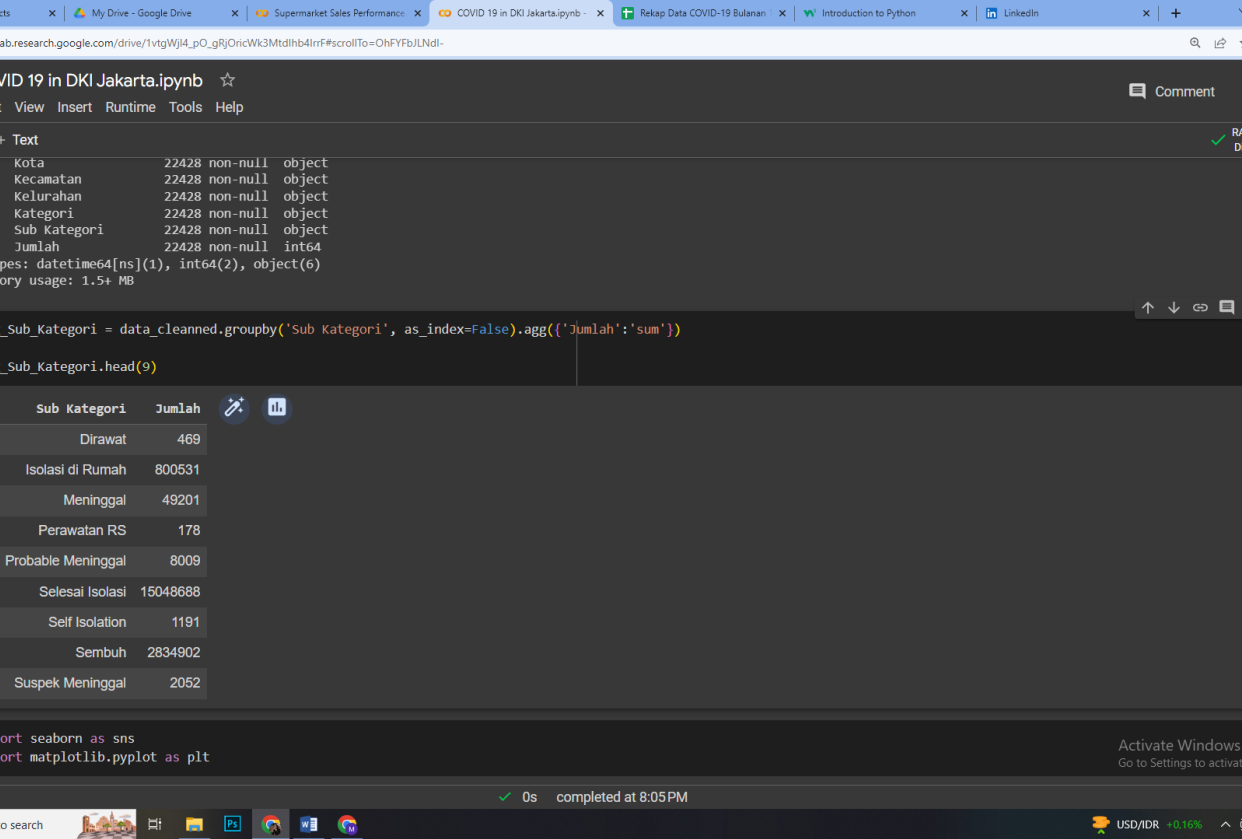Click the import seaborn as sns line
The width and height of the screenshot is (1242, 839).
(x=67, y=739)
